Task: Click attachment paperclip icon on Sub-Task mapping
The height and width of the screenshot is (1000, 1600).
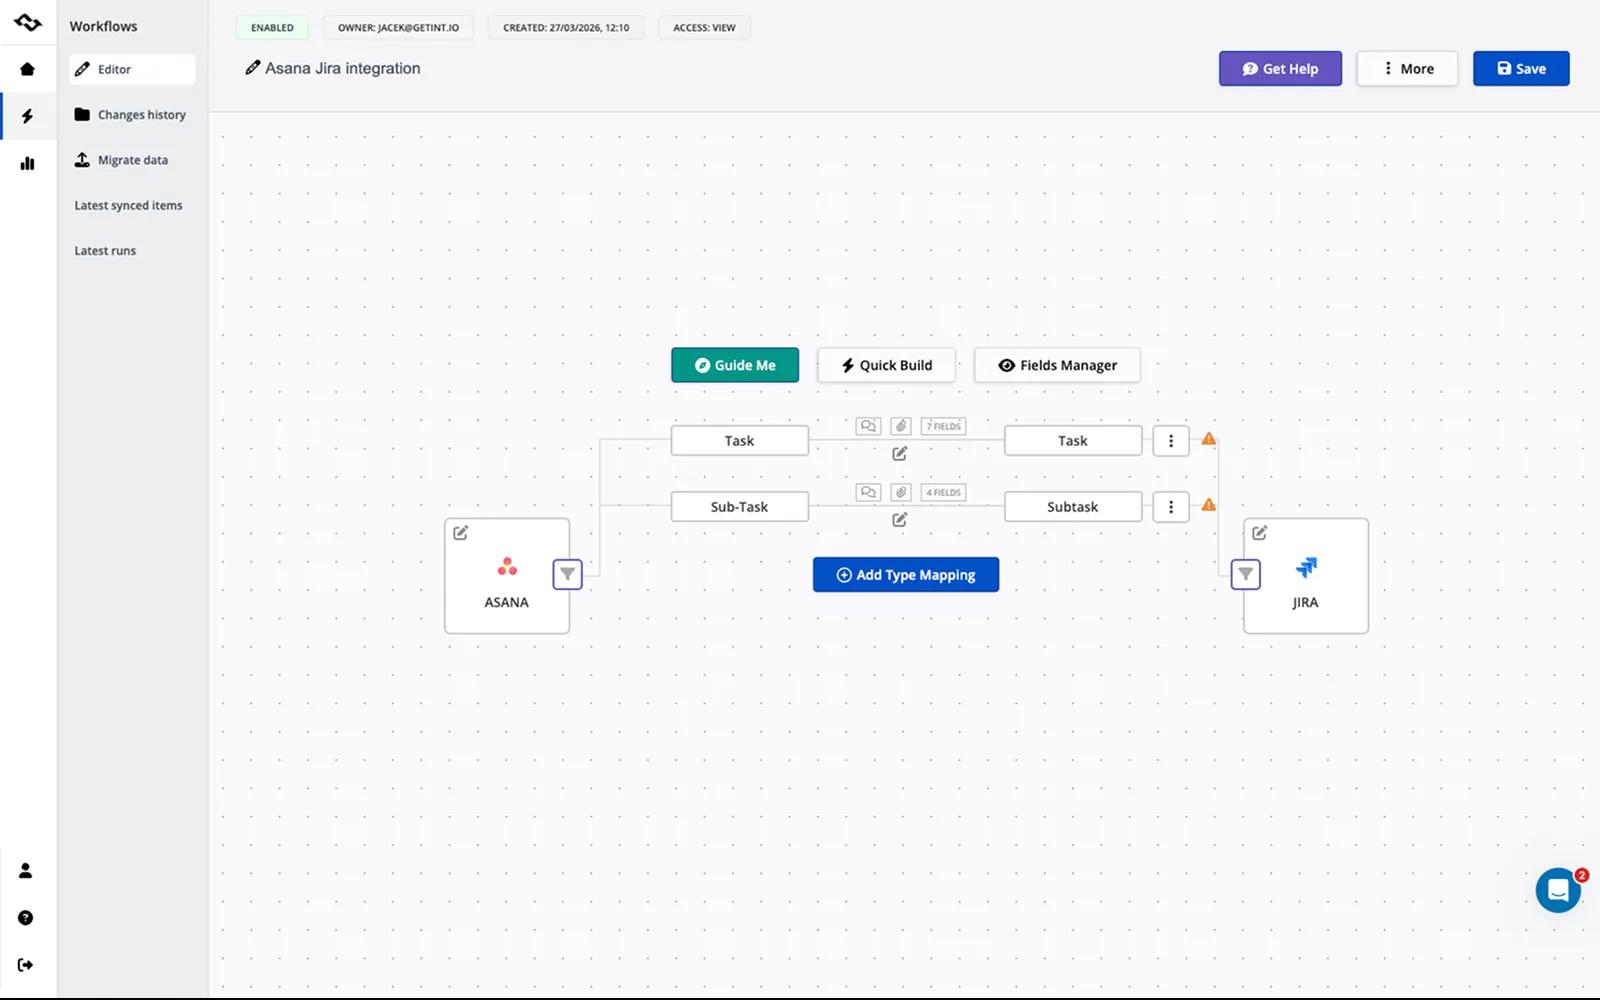Action: (x=901, y=492)
